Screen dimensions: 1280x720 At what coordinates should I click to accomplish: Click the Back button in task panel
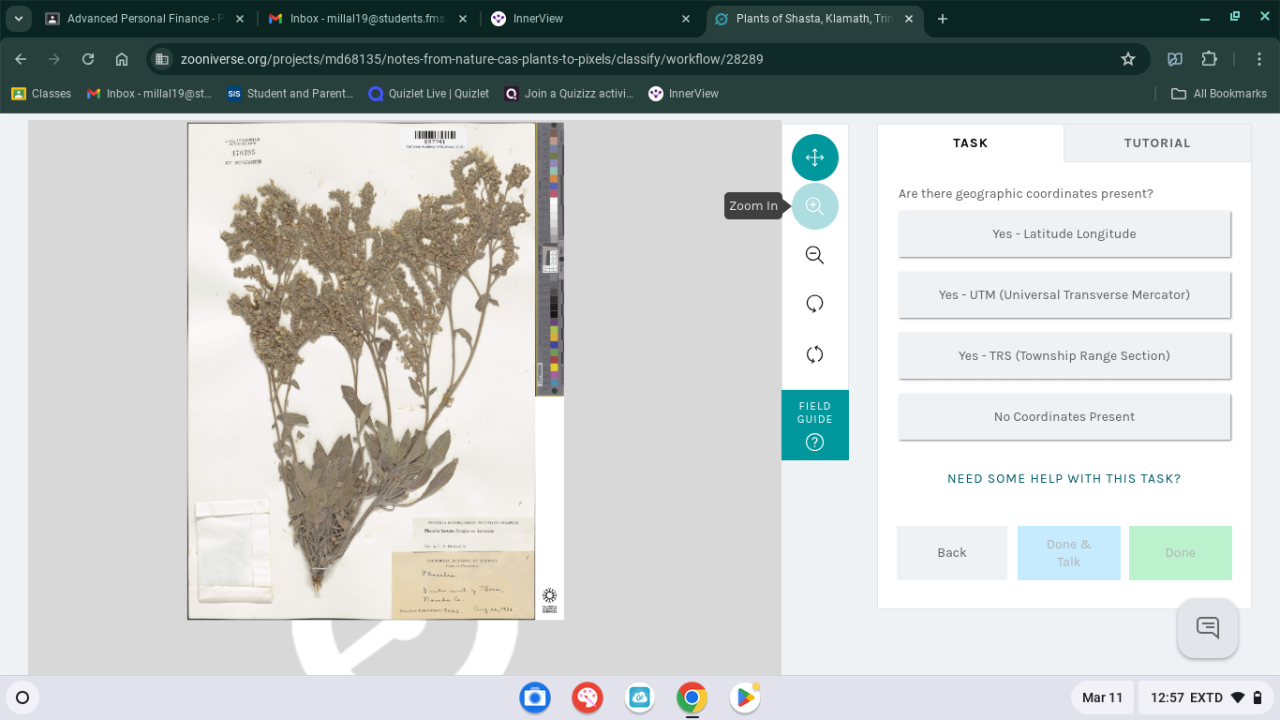(952, 553)
